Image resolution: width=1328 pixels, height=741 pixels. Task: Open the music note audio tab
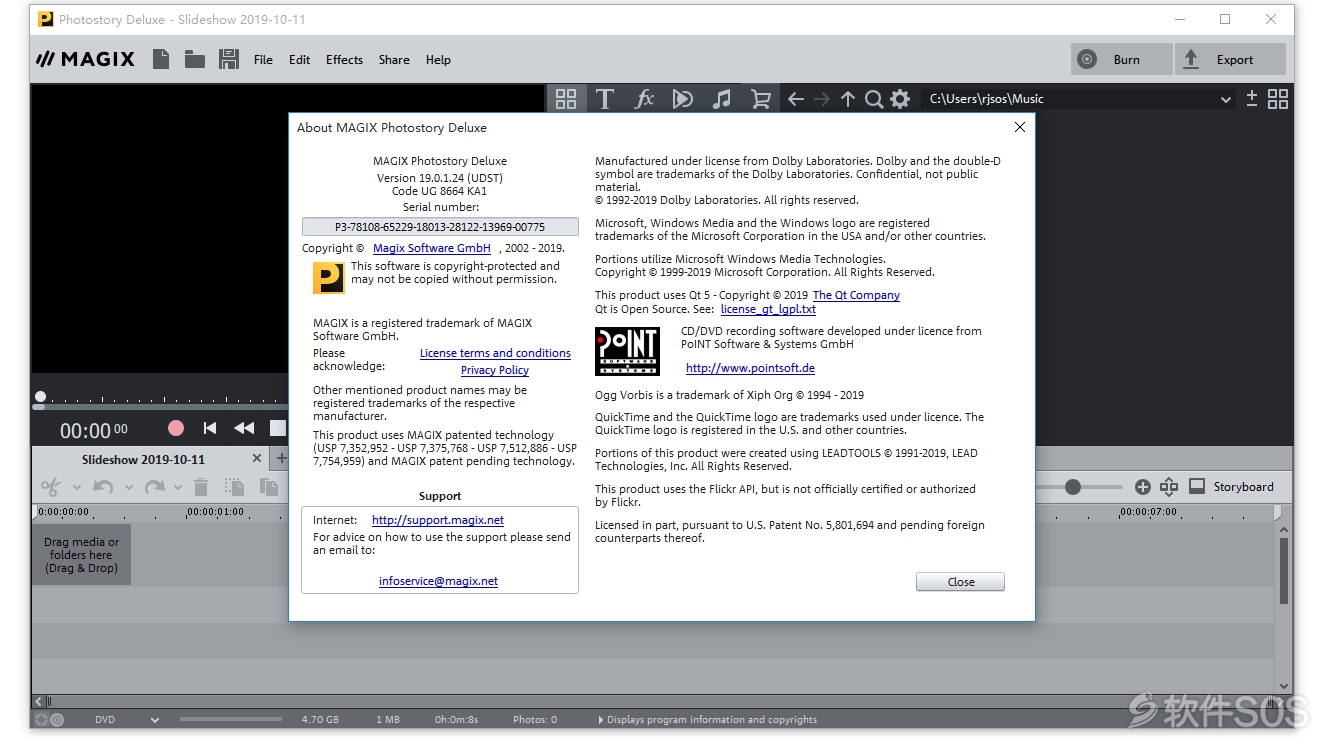tap(721, 98)
